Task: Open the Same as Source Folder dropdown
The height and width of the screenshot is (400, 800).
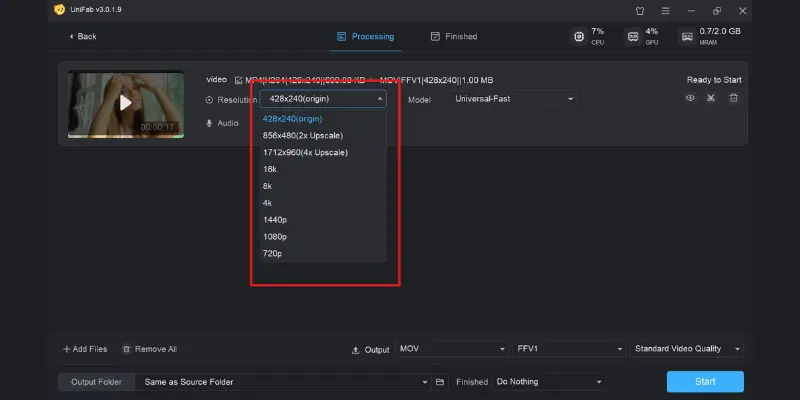Action: click(283, 382)
